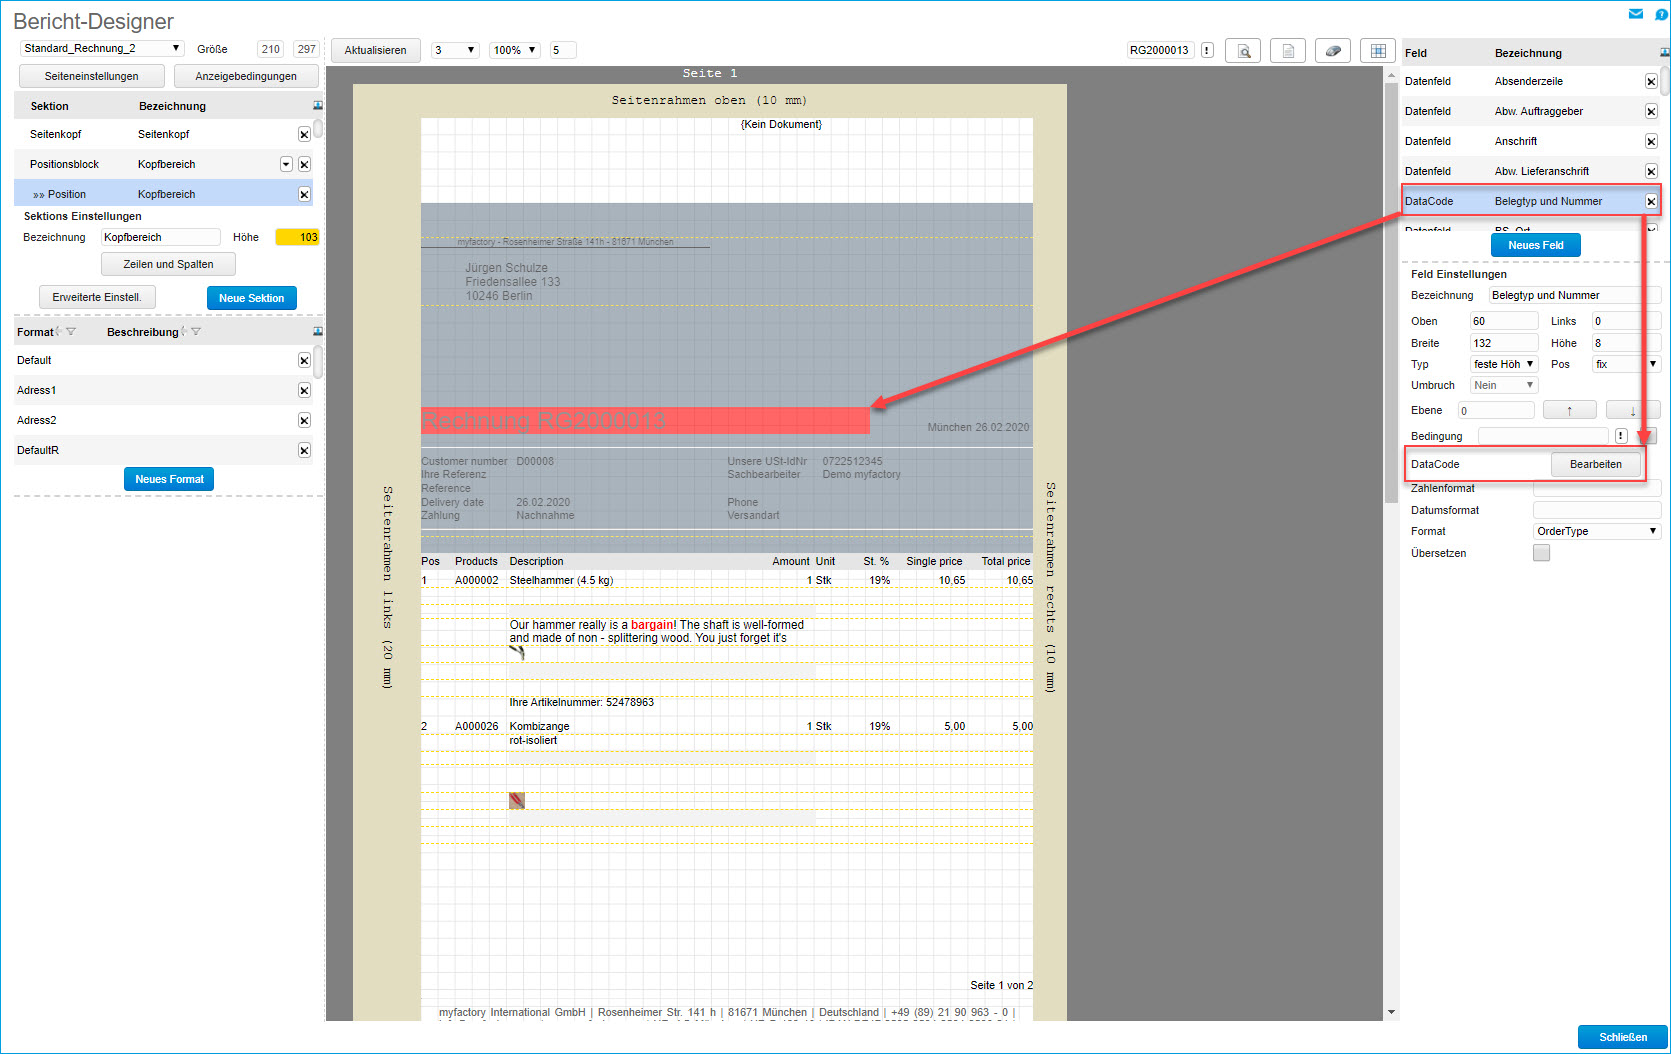Create a Neue Sektion
The width and height of the screenshot is (1671, 1054).
click(252, 298)
